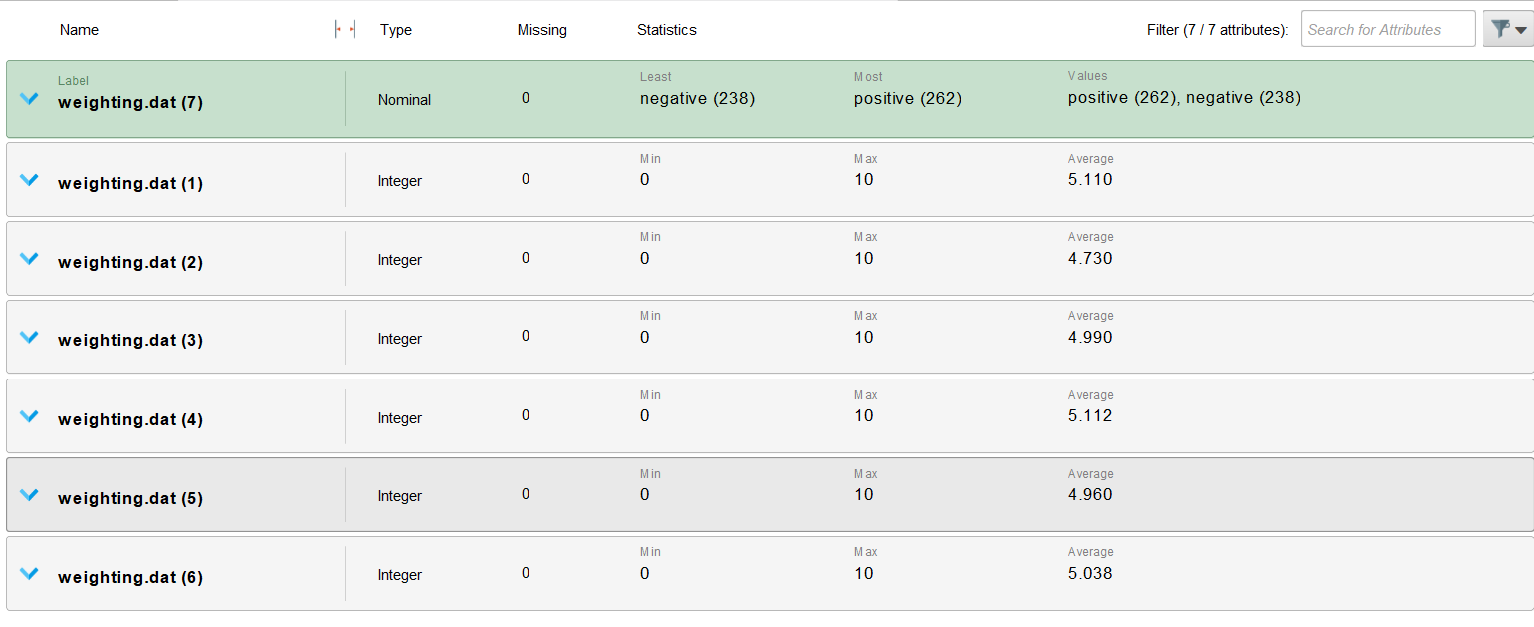
Task: Select the weighting.dat (5) attribute name
Action: pyautogui.click(x=130, y=498)
